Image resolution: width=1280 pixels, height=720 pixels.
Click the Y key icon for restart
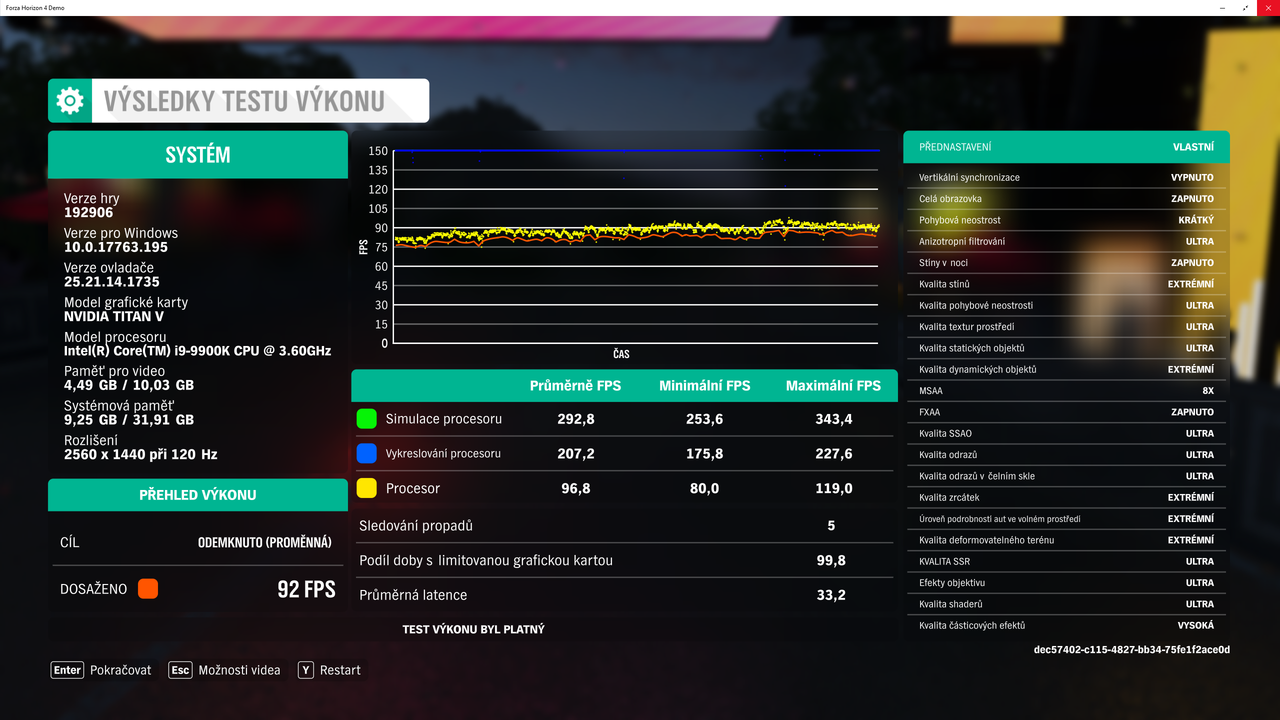point(306,670)
